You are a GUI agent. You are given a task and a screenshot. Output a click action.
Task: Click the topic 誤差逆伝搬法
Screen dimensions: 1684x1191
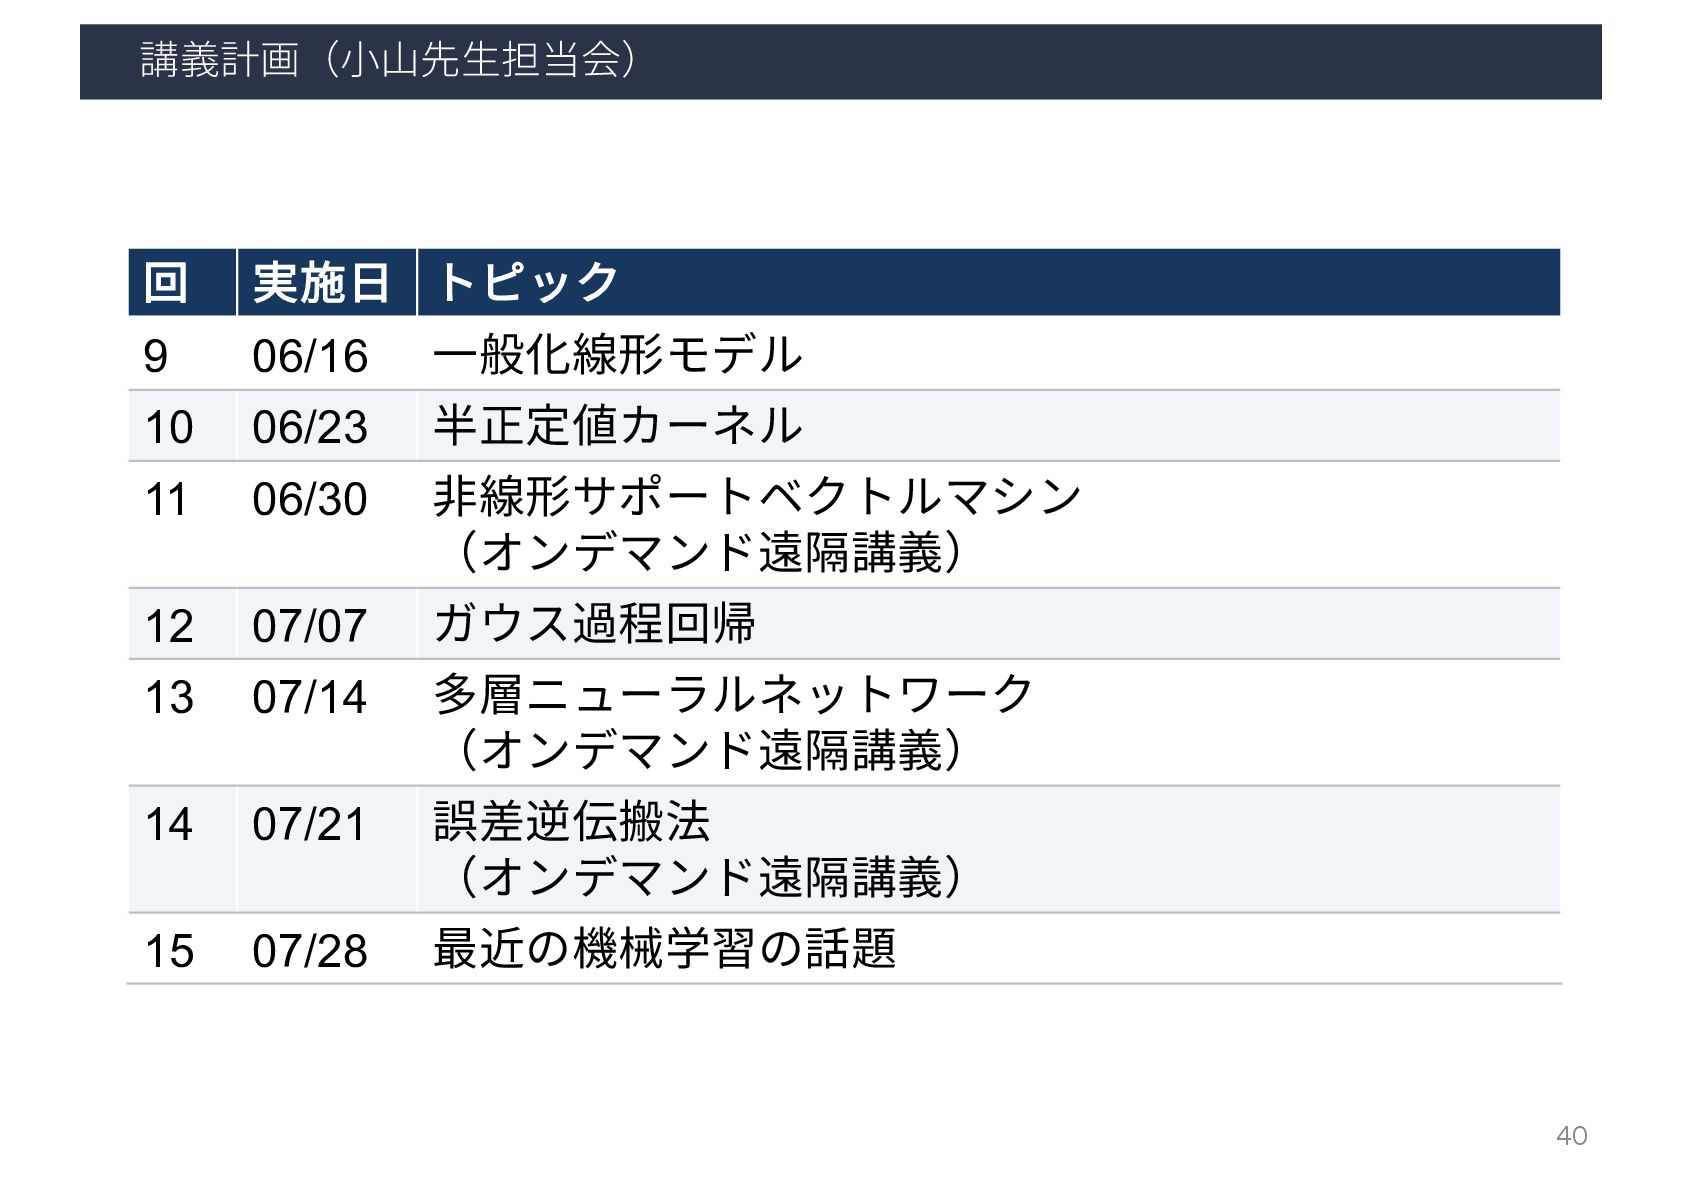572,822
